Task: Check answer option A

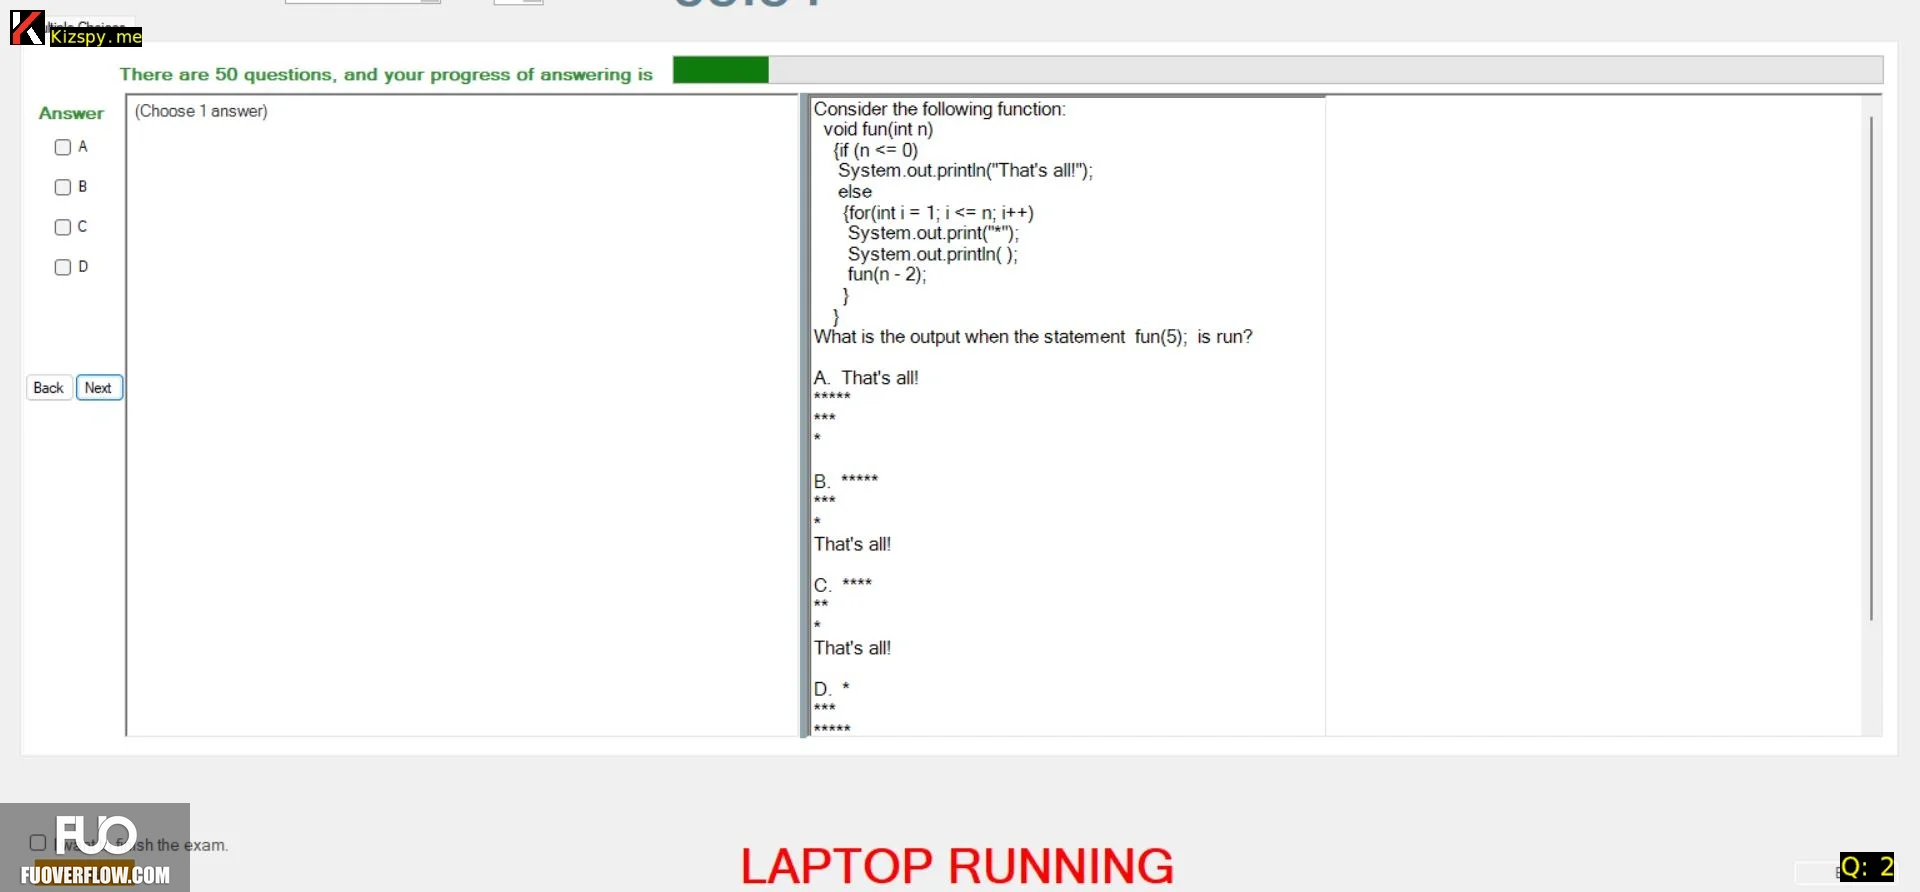Action: click(x=63, y=147)
